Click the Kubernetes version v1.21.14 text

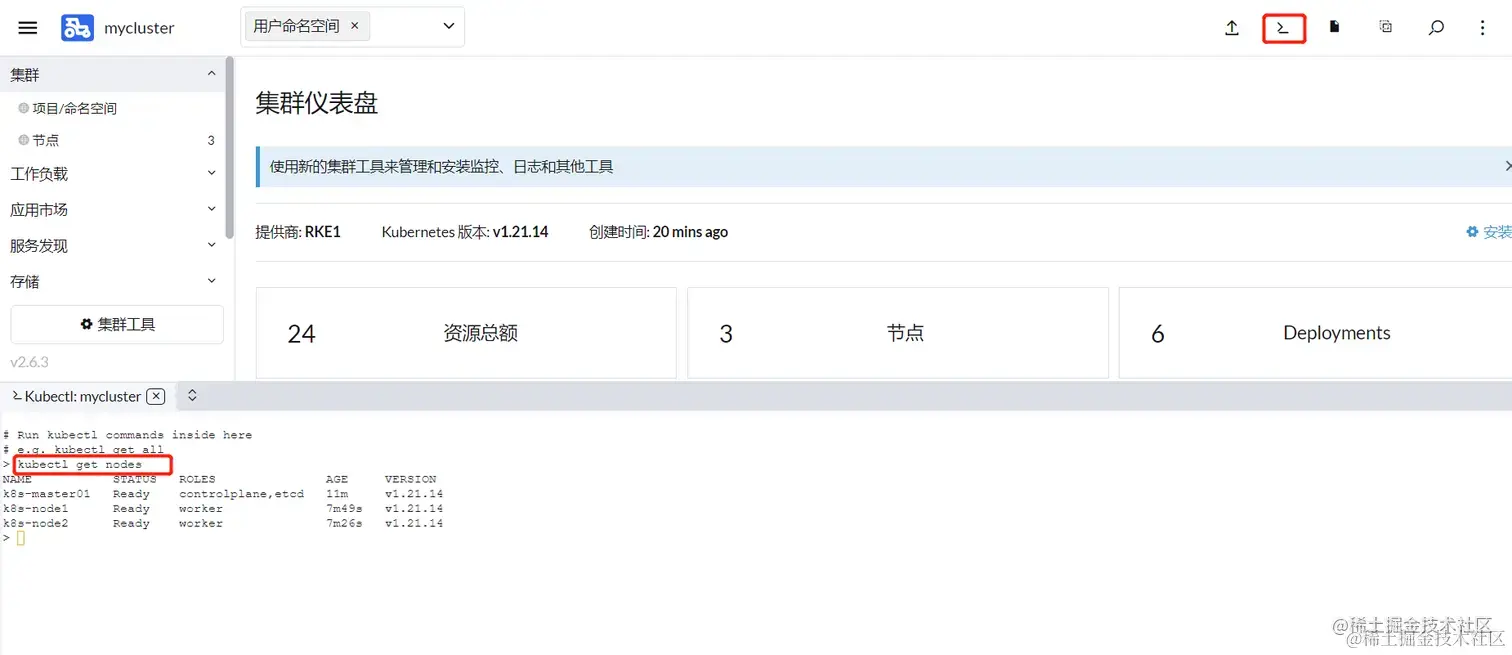(x=520, y=232)
